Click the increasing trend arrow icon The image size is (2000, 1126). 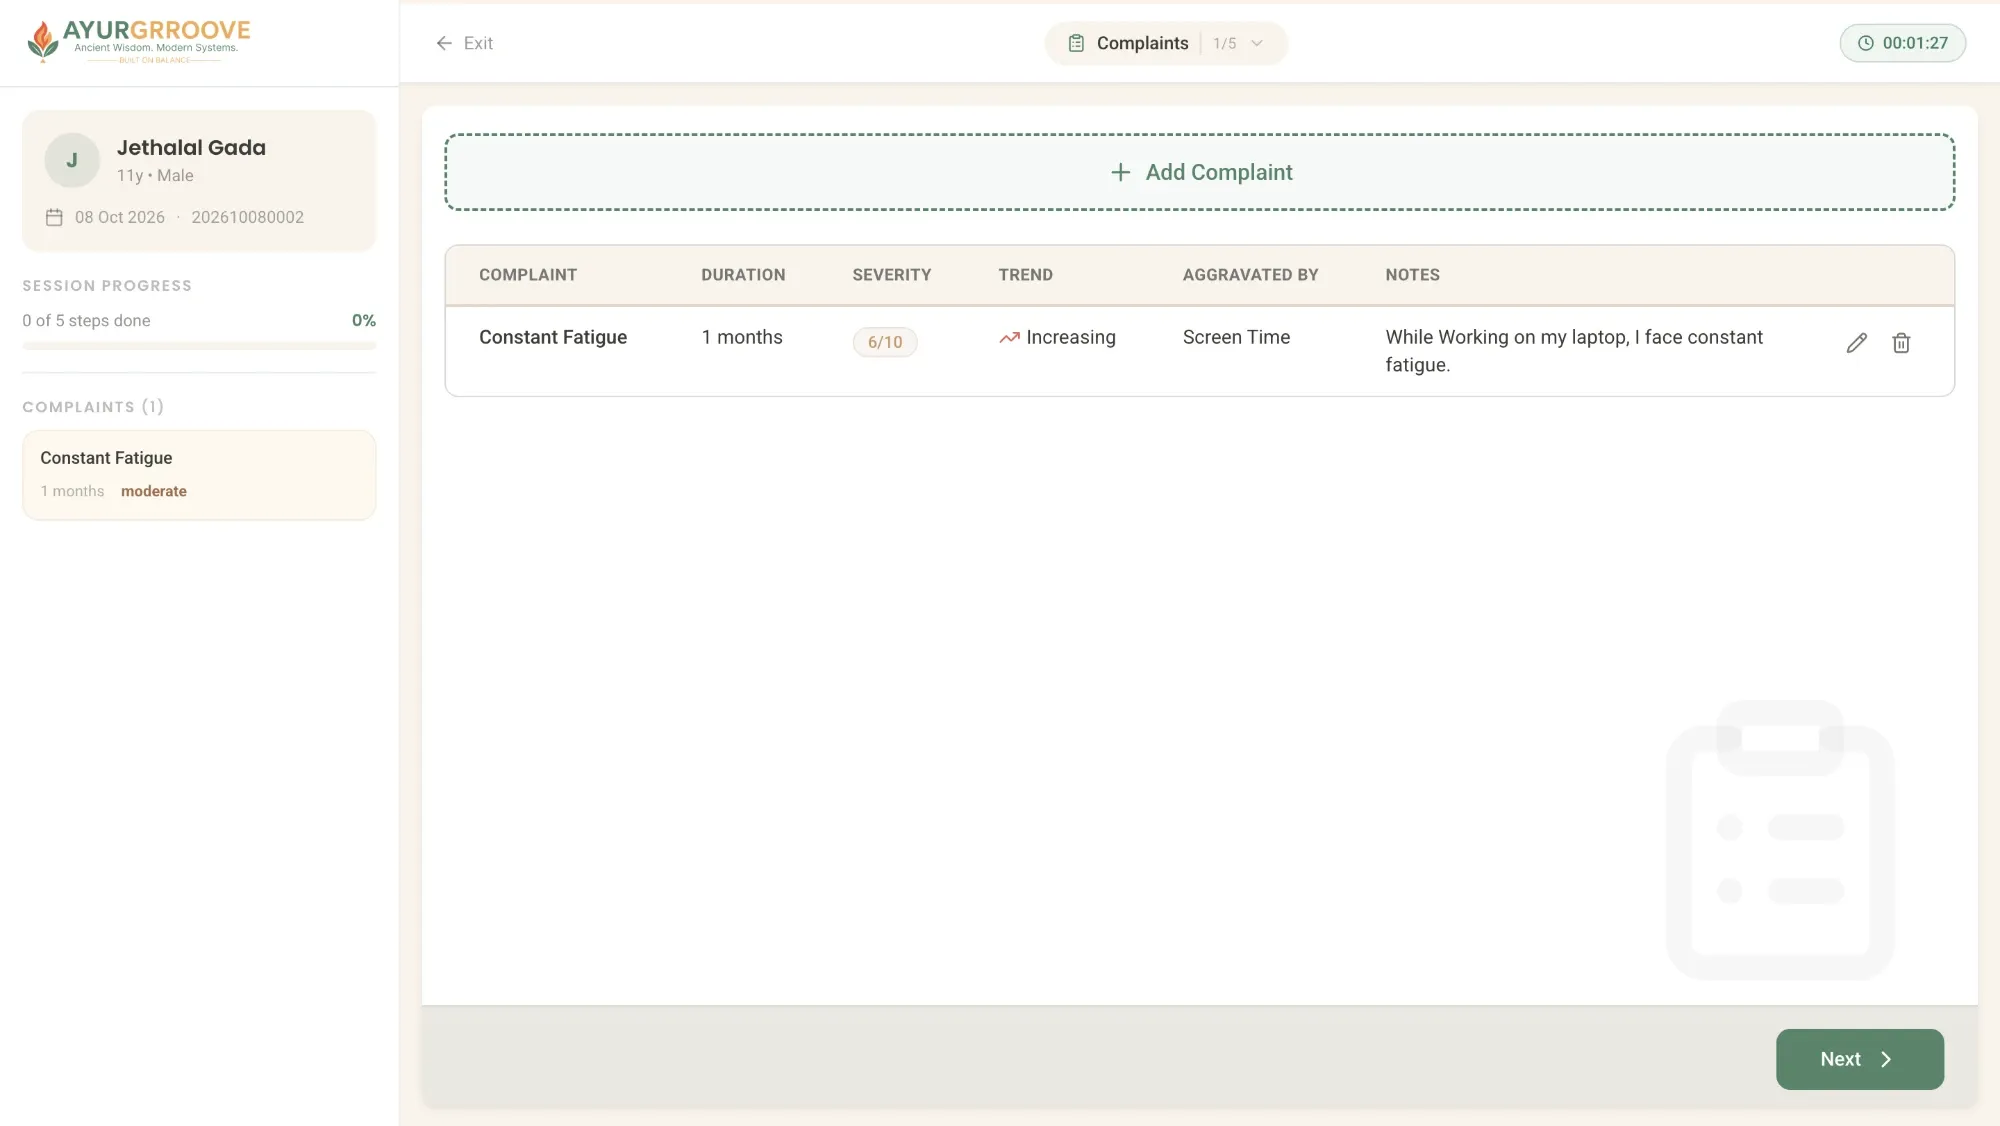pos(1009,338)
